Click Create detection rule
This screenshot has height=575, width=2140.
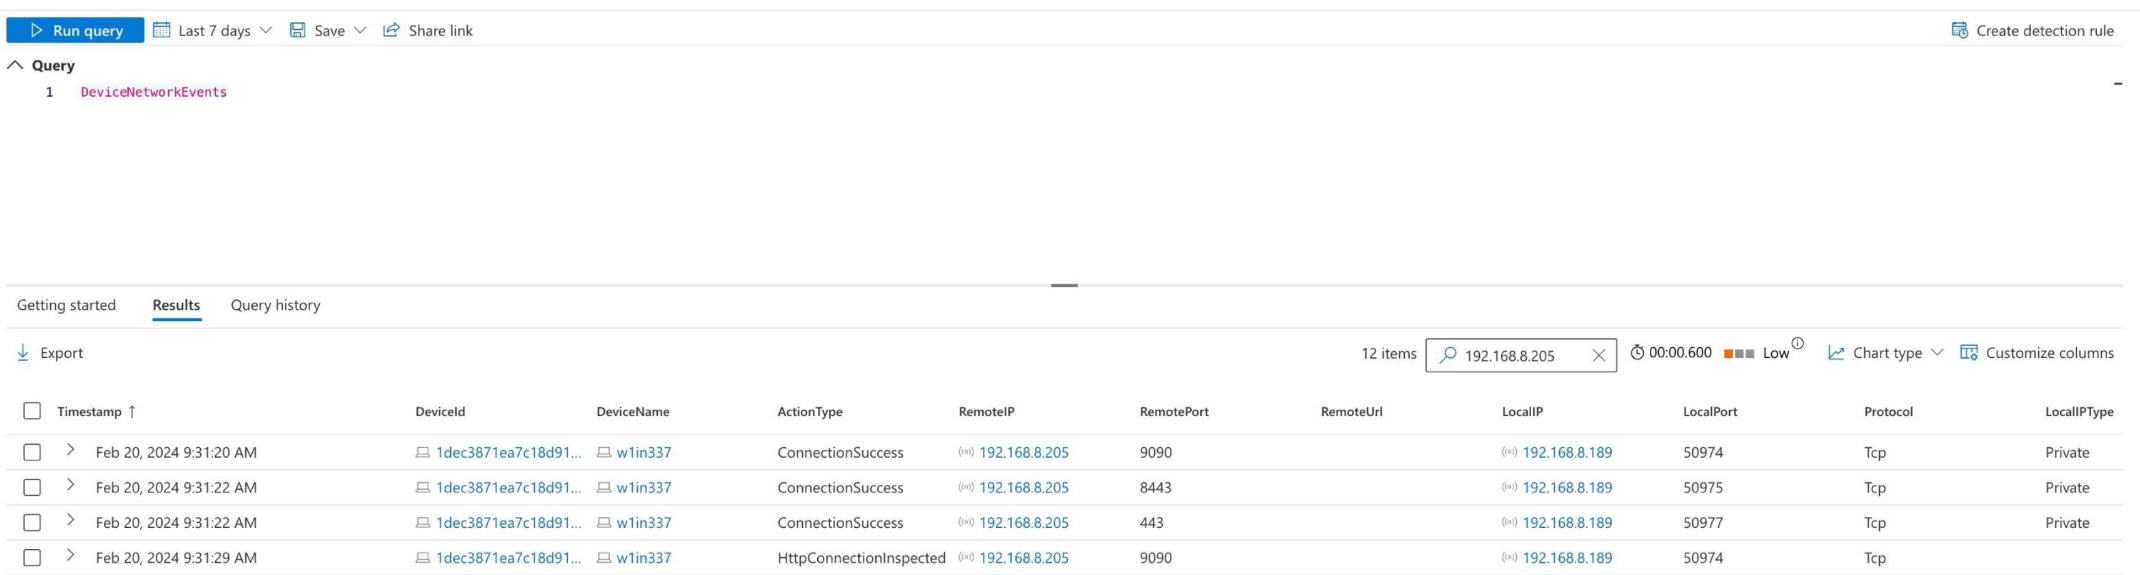(2033, 30)
